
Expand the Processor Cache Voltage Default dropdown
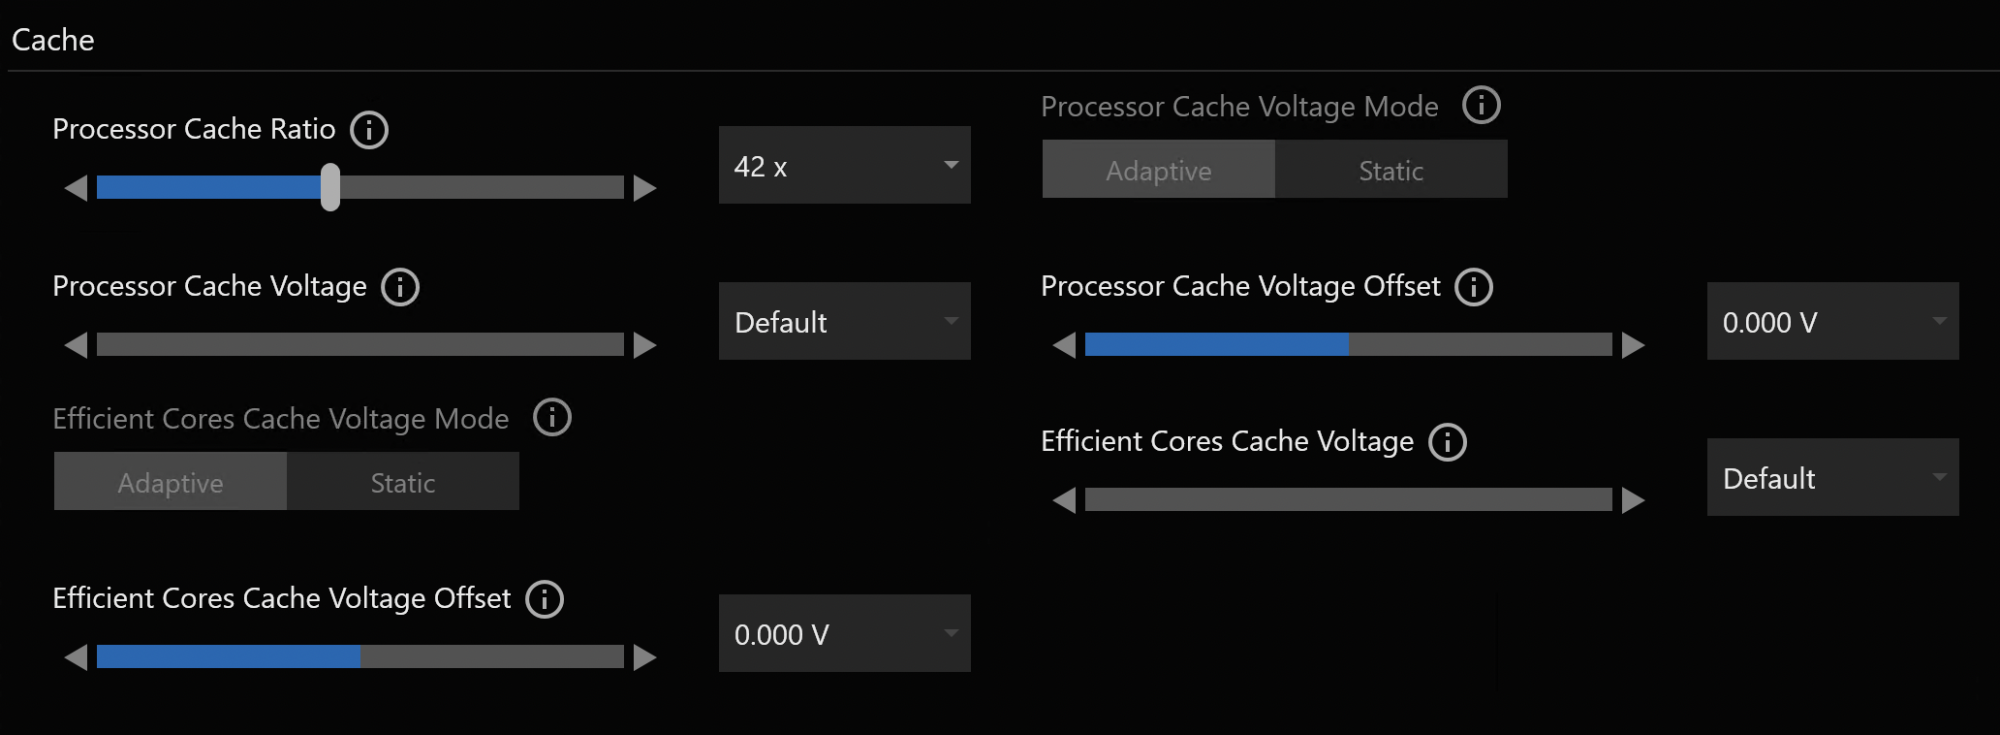click(844, 321)
